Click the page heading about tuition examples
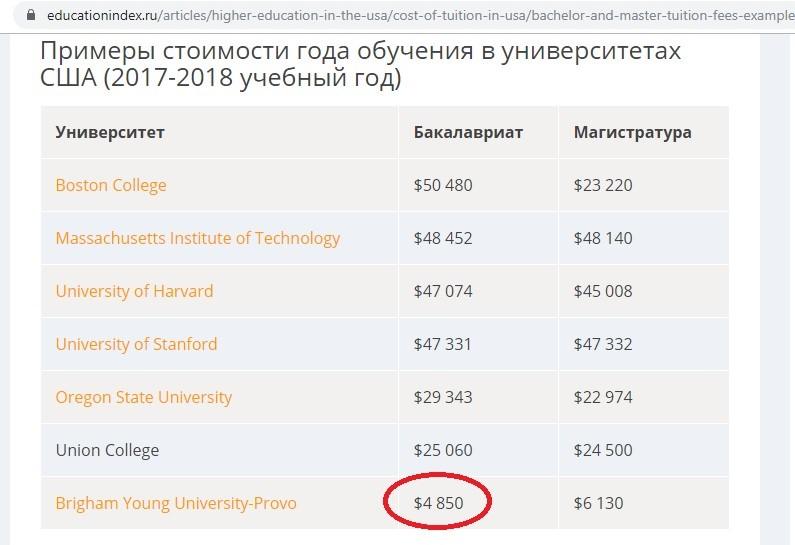The height and width of the screenshot is (545, 795). click(360, 64)
